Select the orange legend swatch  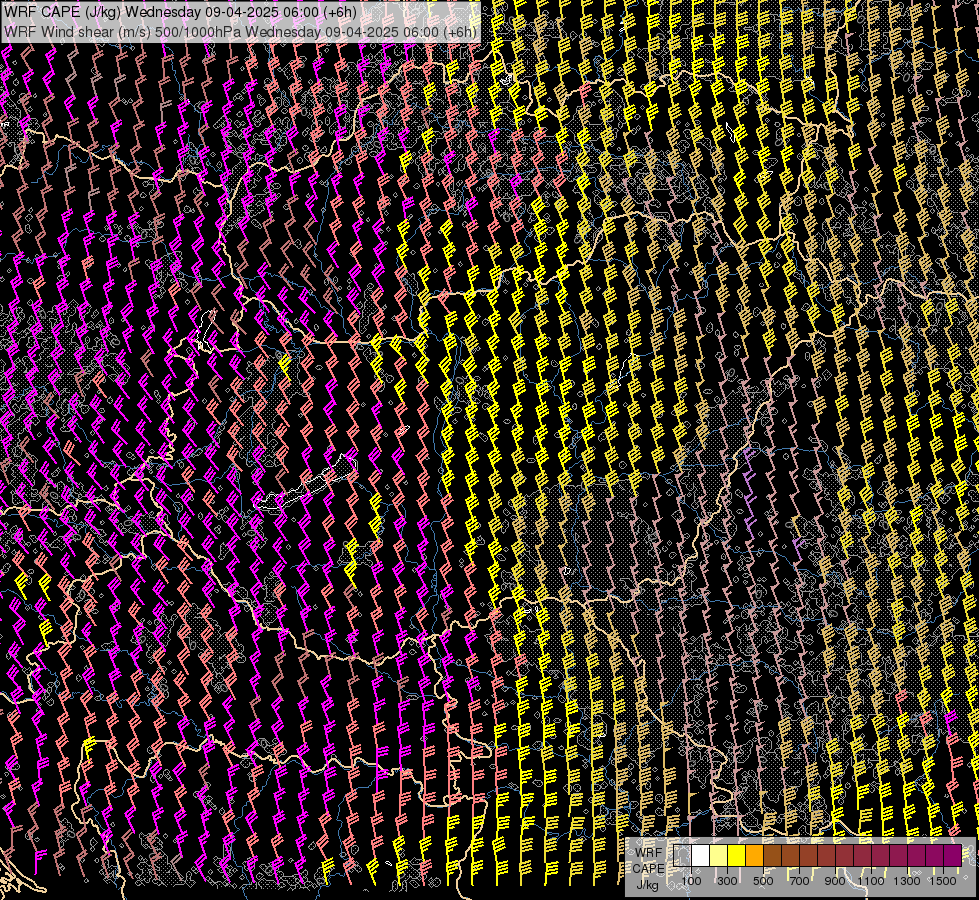point(754,855)
